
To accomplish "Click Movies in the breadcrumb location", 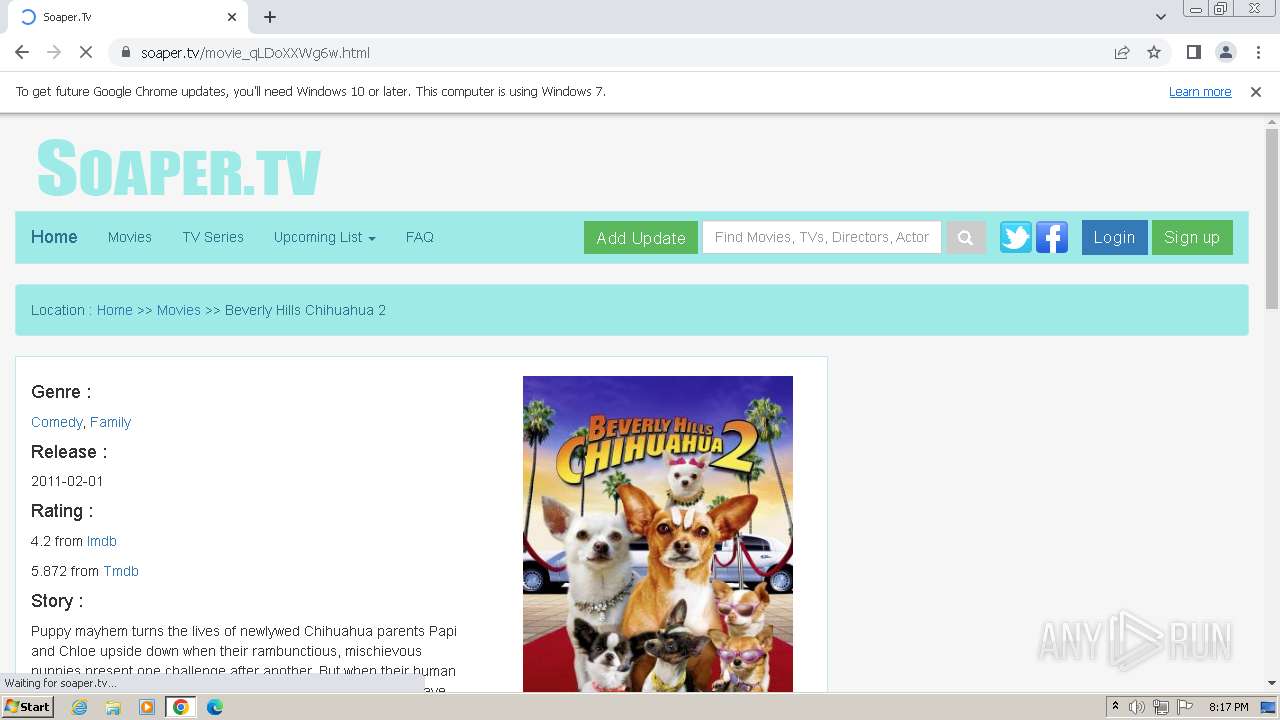I will [179, 310].
